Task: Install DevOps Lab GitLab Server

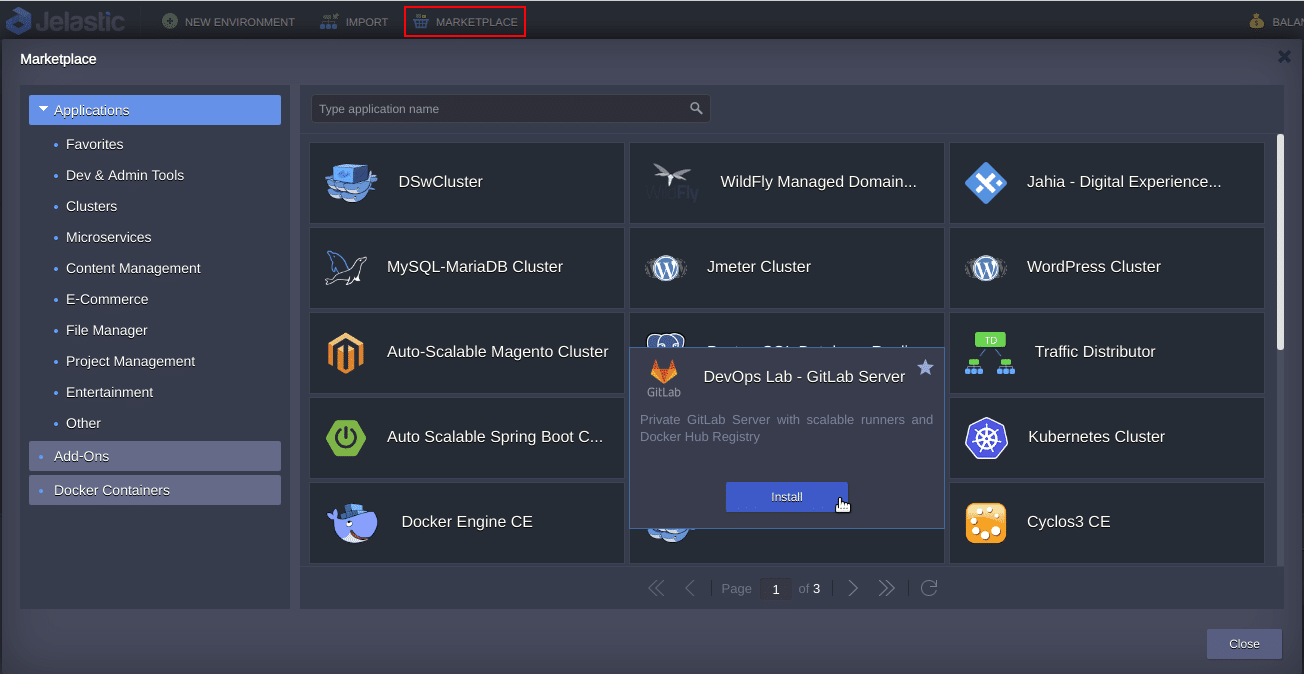Action: click(x=787, y=497)
